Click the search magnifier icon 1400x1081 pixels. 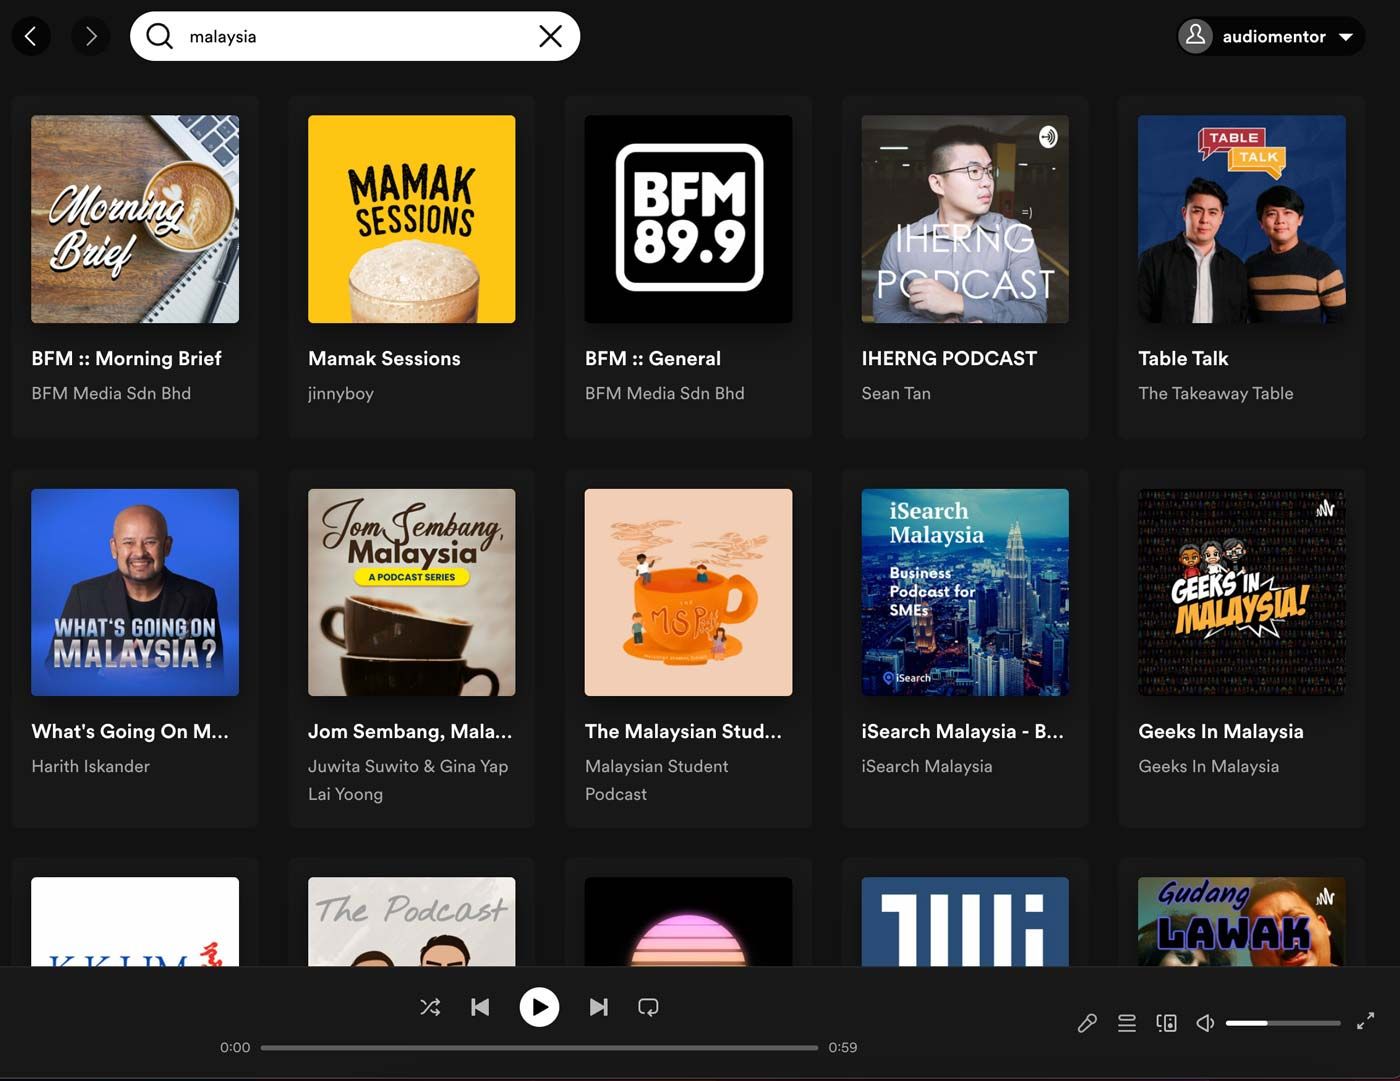pyautogui.click(x=159, y=36)
